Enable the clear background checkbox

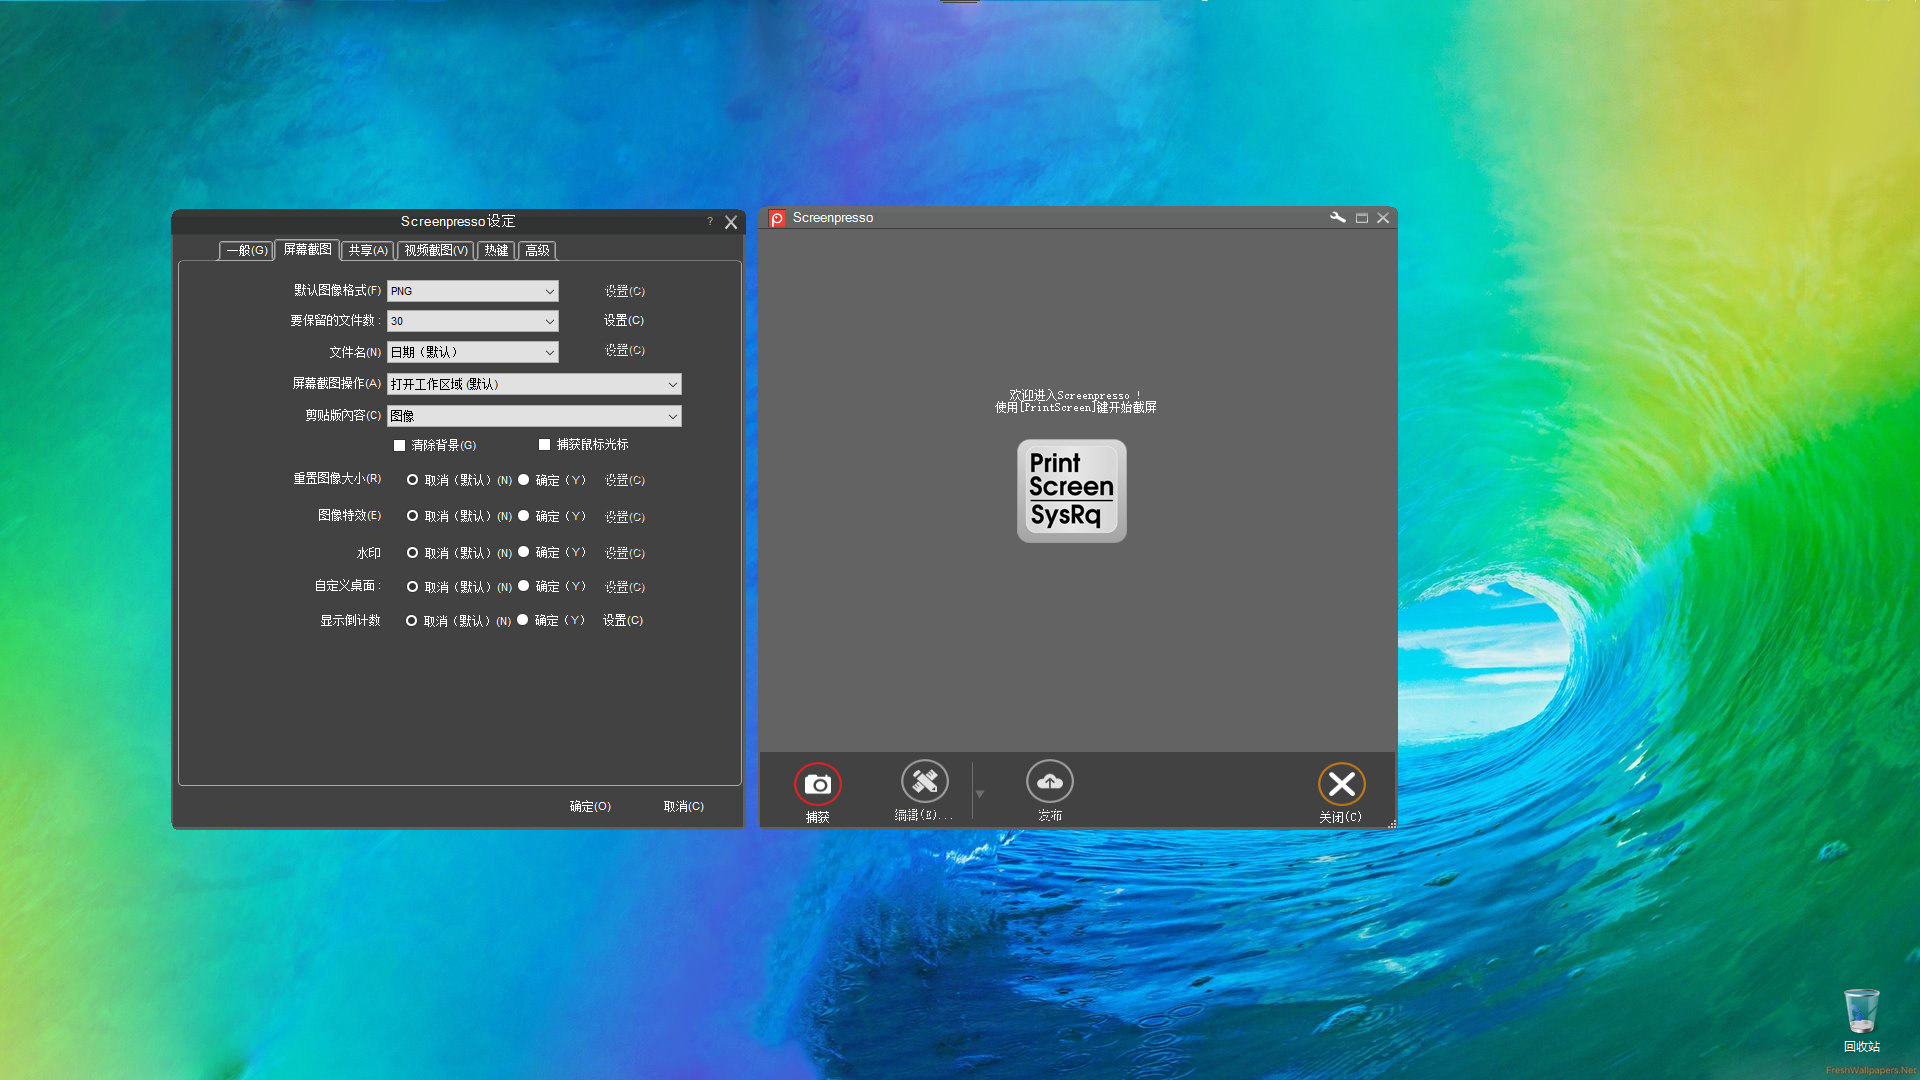tap(400, 445)
